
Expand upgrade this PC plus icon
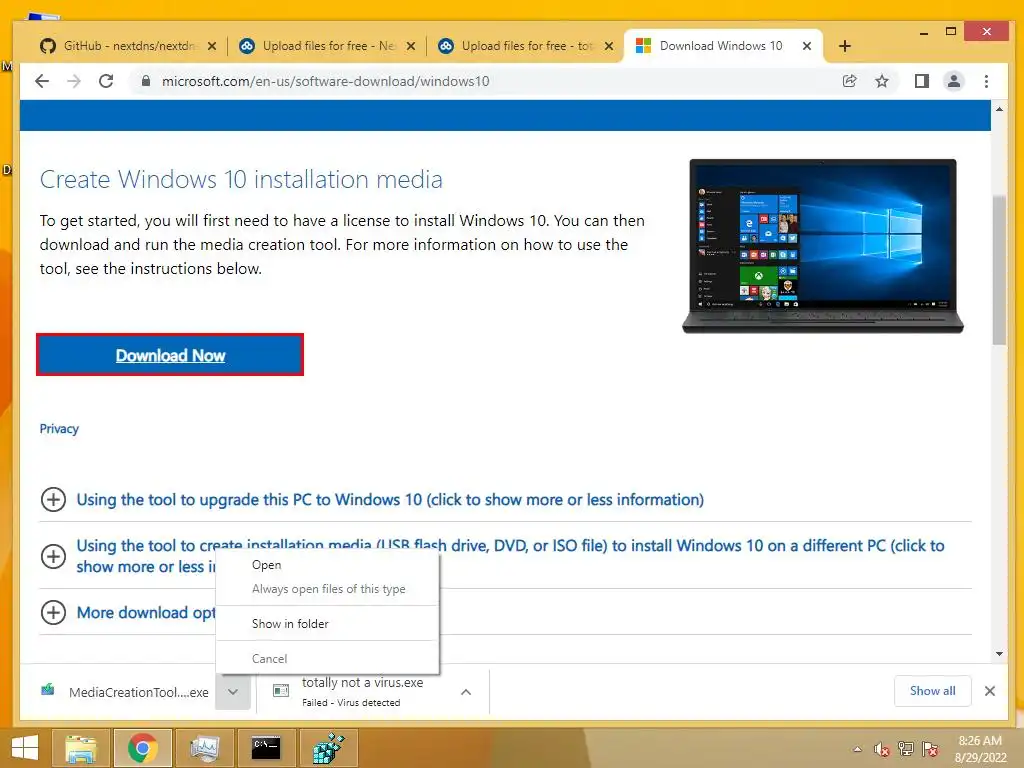[x=53, y=500]
